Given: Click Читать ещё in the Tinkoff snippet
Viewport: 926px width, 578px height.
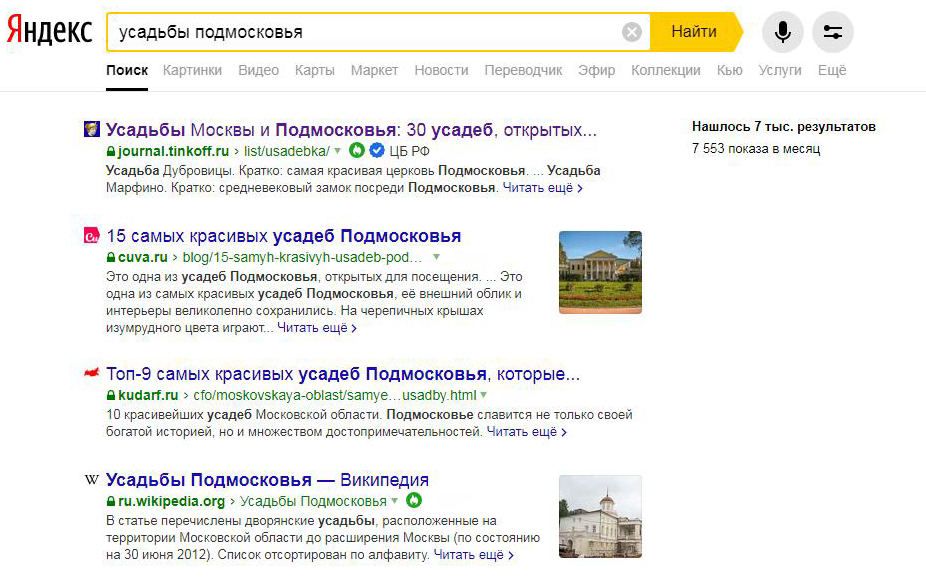Looking at the screenshot, I should pos(543,188).
